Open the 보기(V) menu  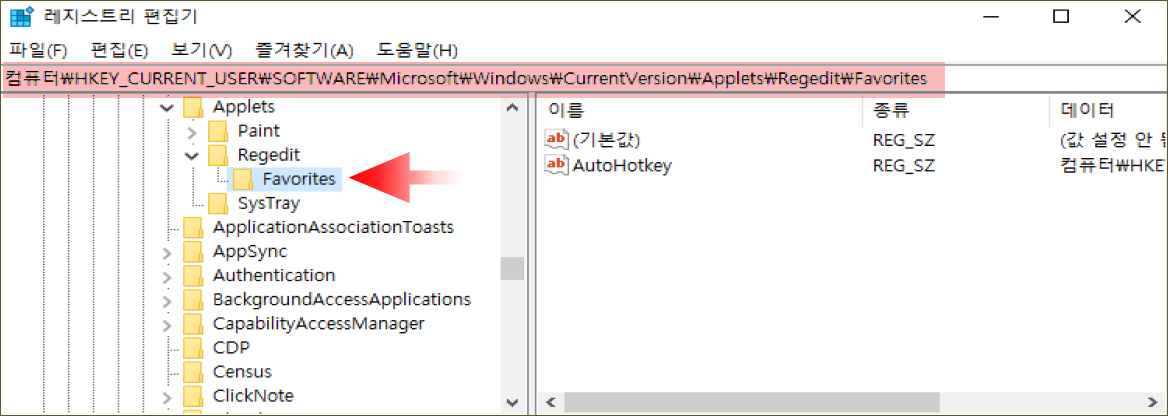(202, 51)
